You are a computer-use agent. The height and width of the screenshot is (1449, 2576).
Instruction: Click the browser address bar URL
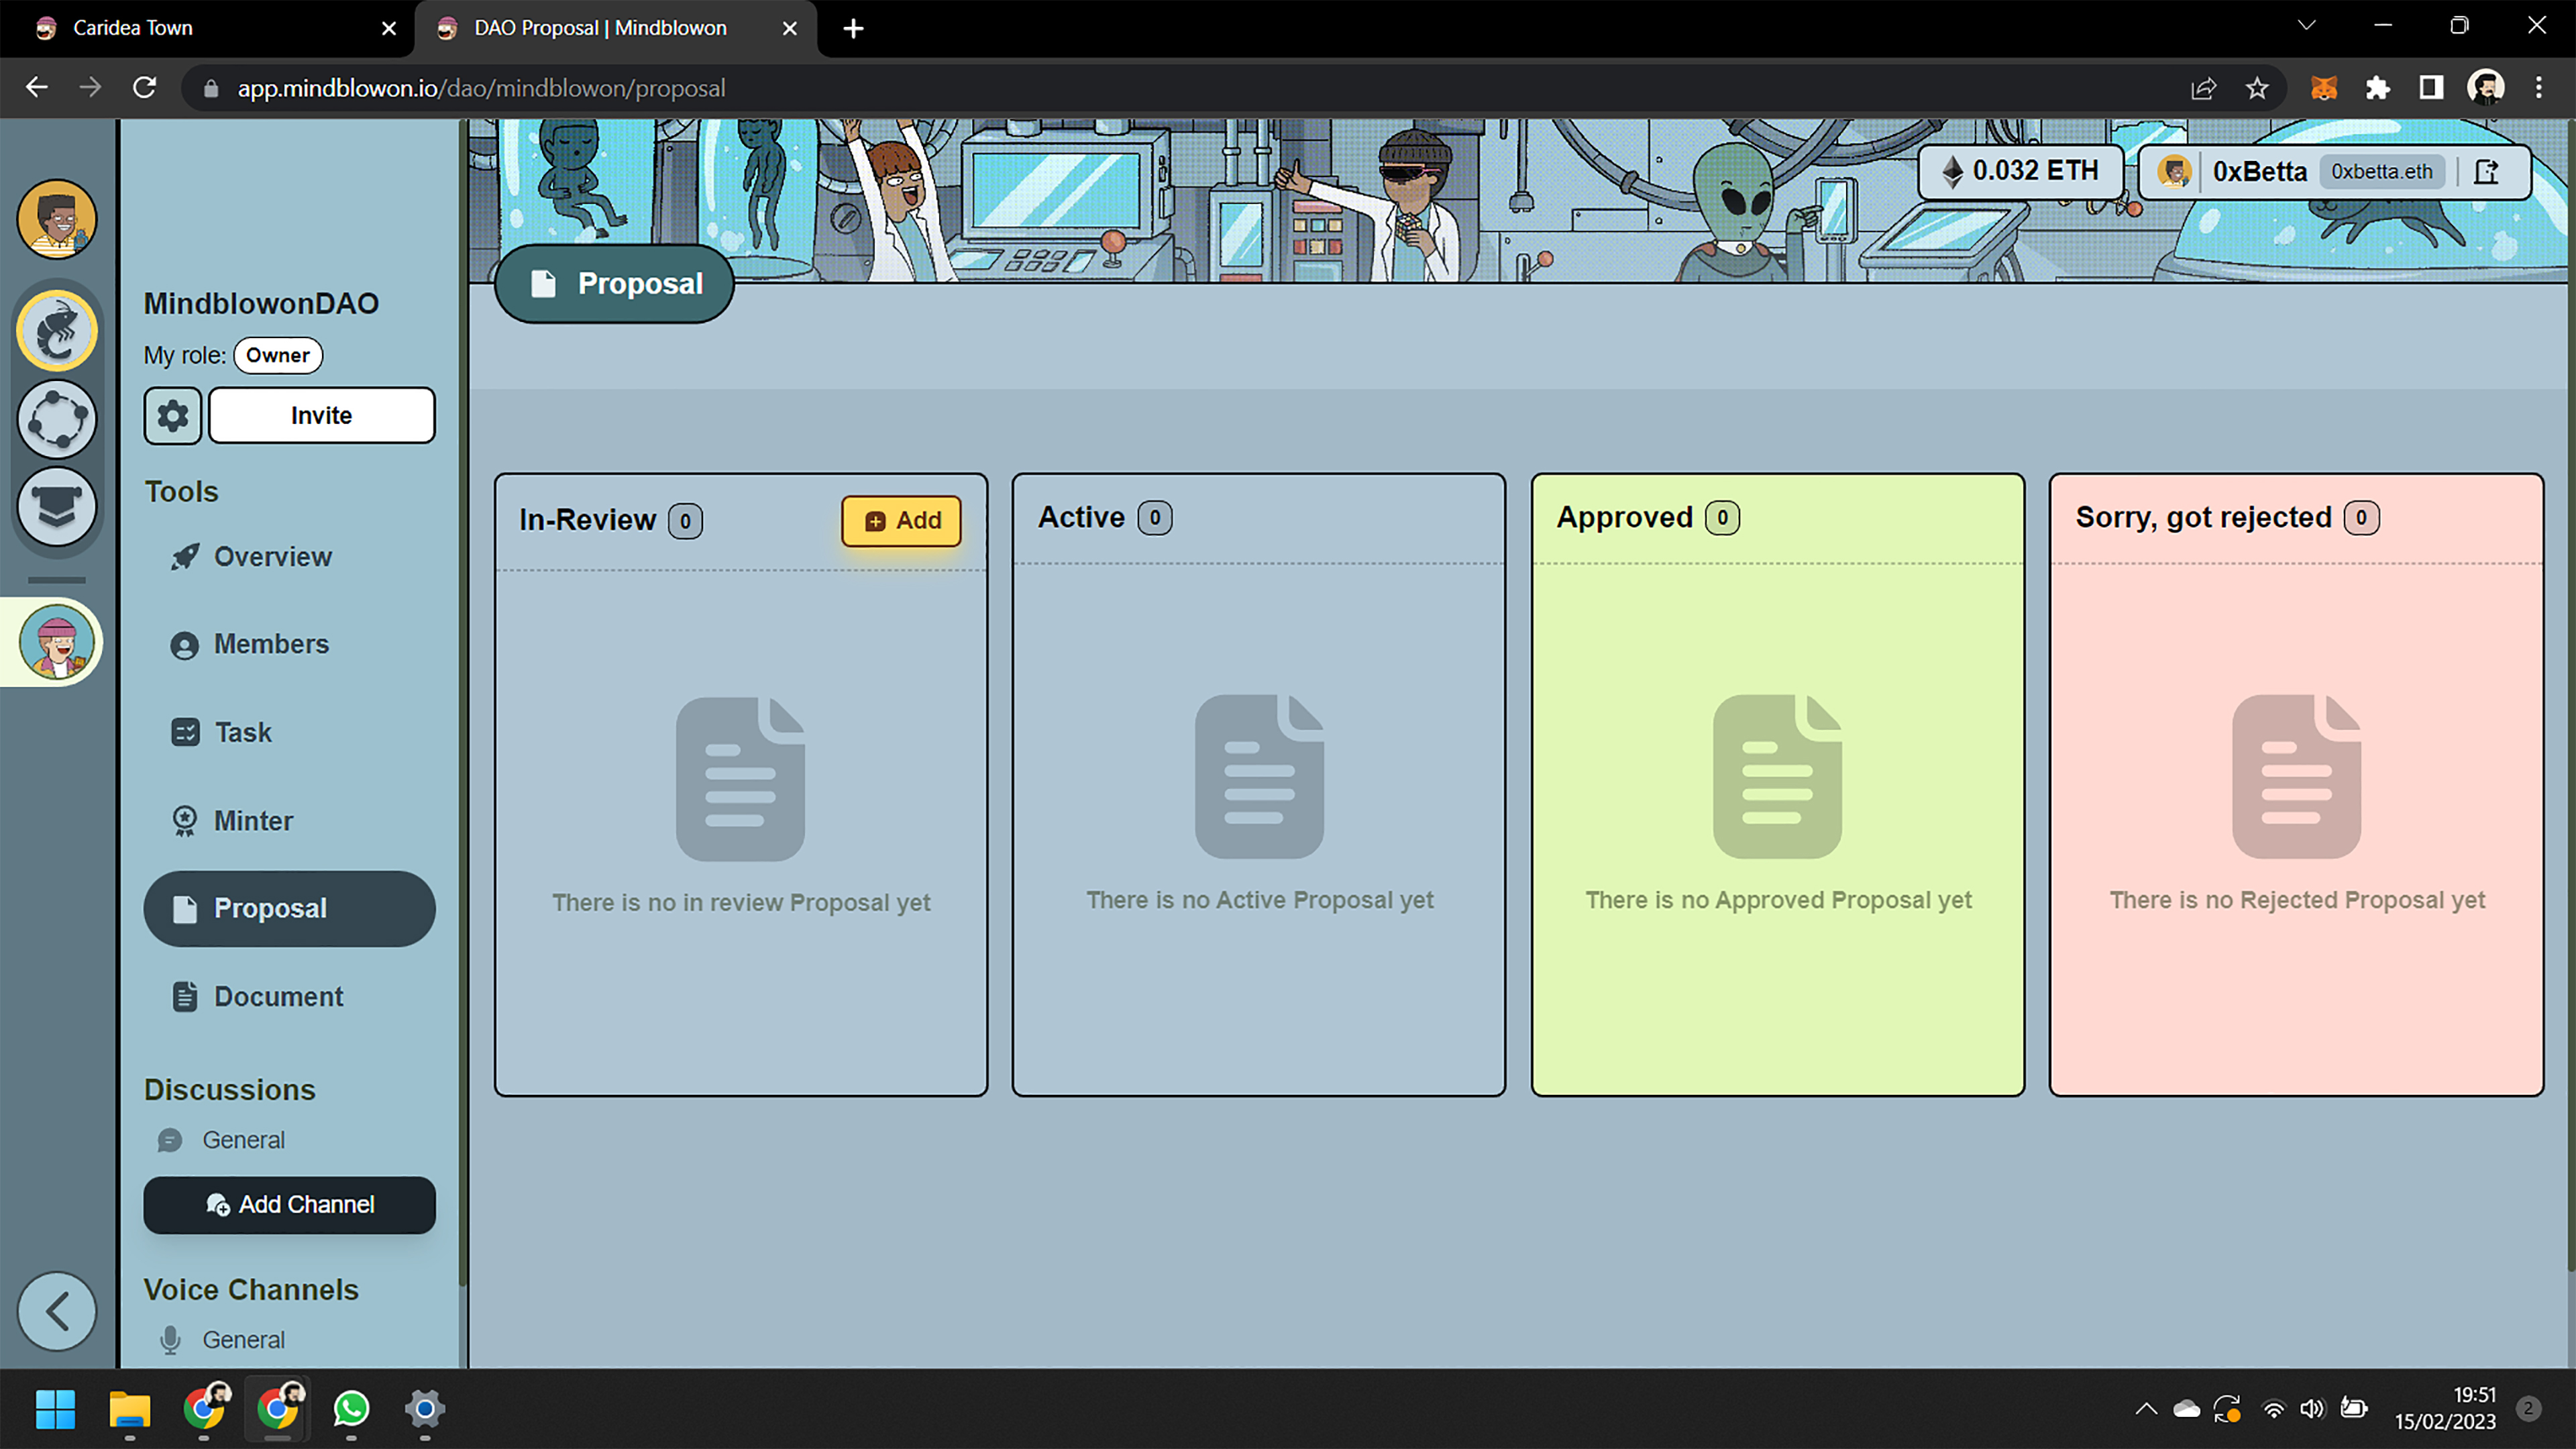click(480, 88)
